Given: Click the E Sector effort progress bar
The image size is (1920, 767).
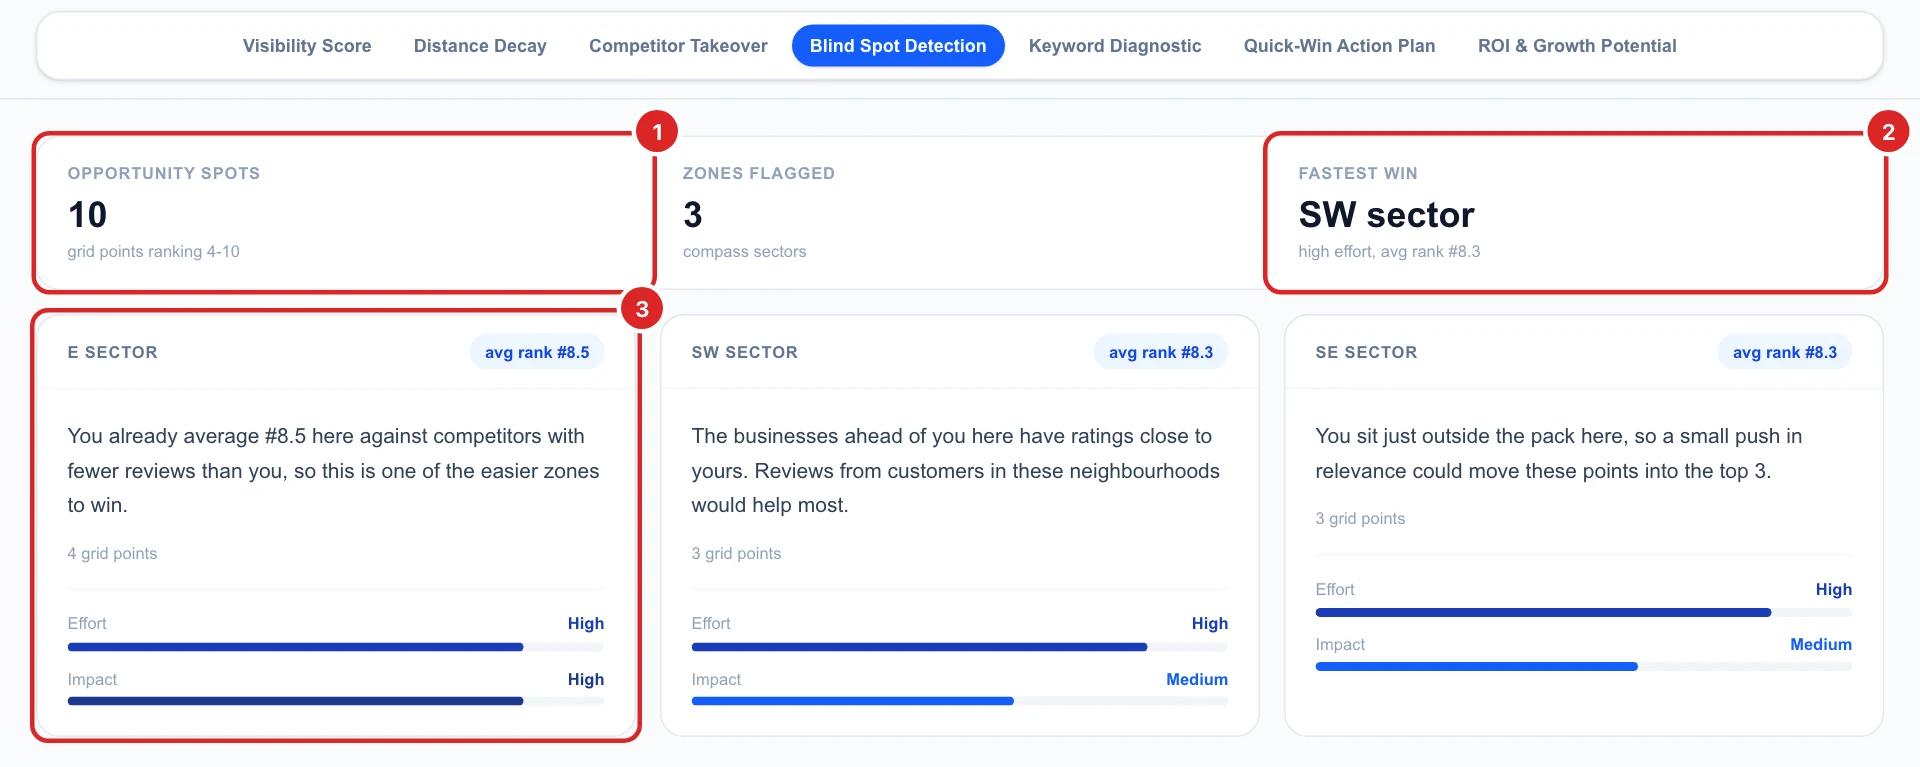Looking at the screenshot, I should 336,647.
